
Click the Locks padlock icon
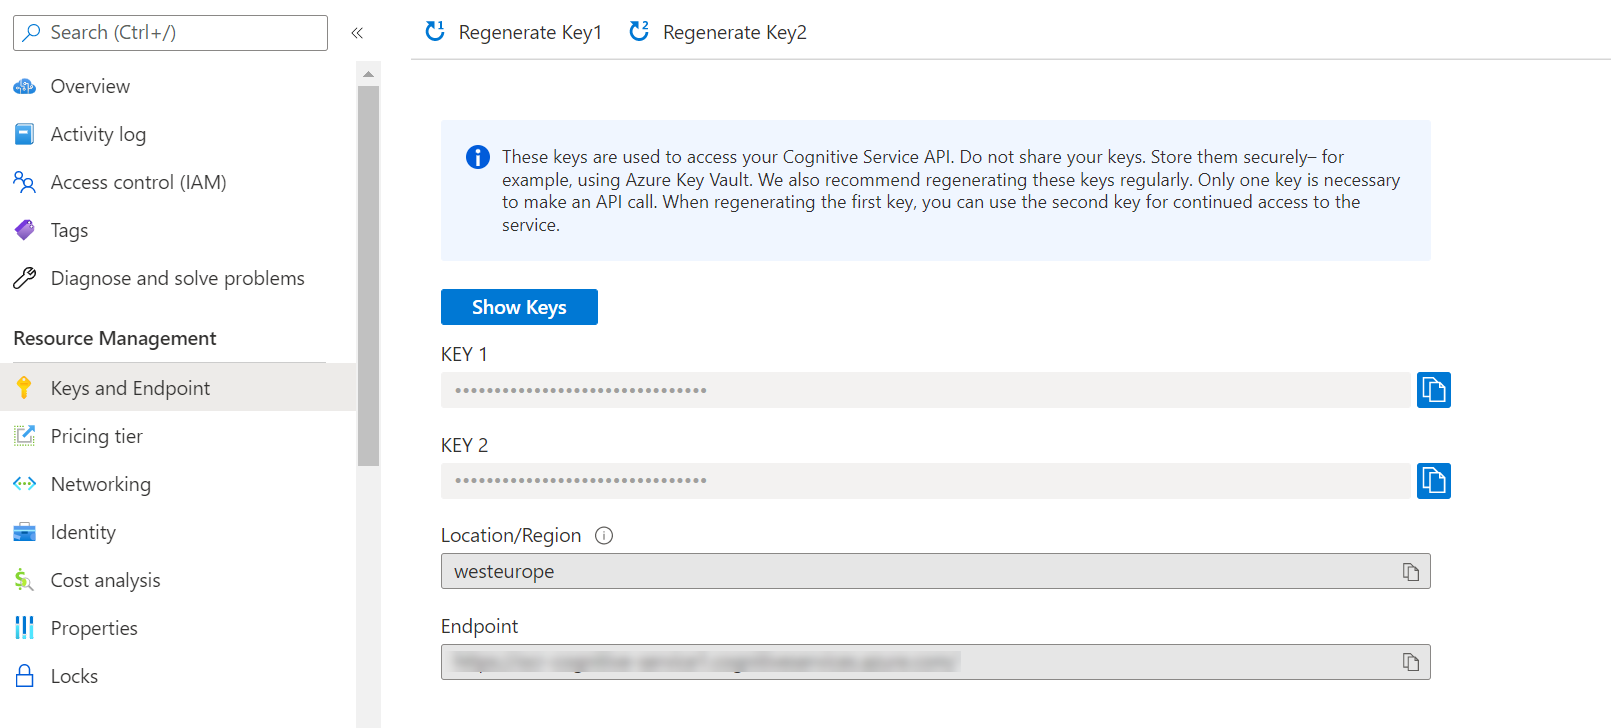click(24, 676)
